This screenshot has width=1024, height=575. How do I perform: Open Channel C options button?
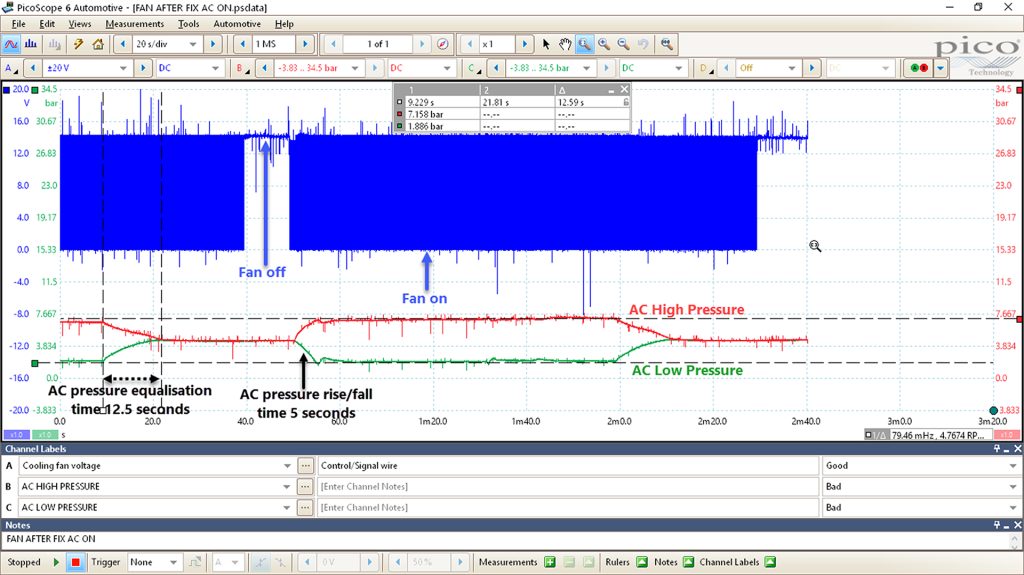(x=473, y=68)
